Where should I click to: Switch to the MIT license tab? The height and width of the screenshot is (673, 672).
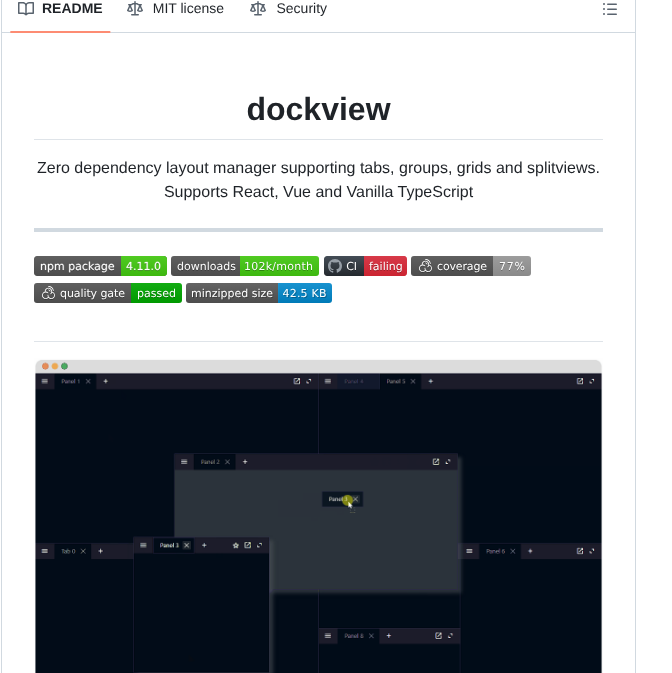175,9
